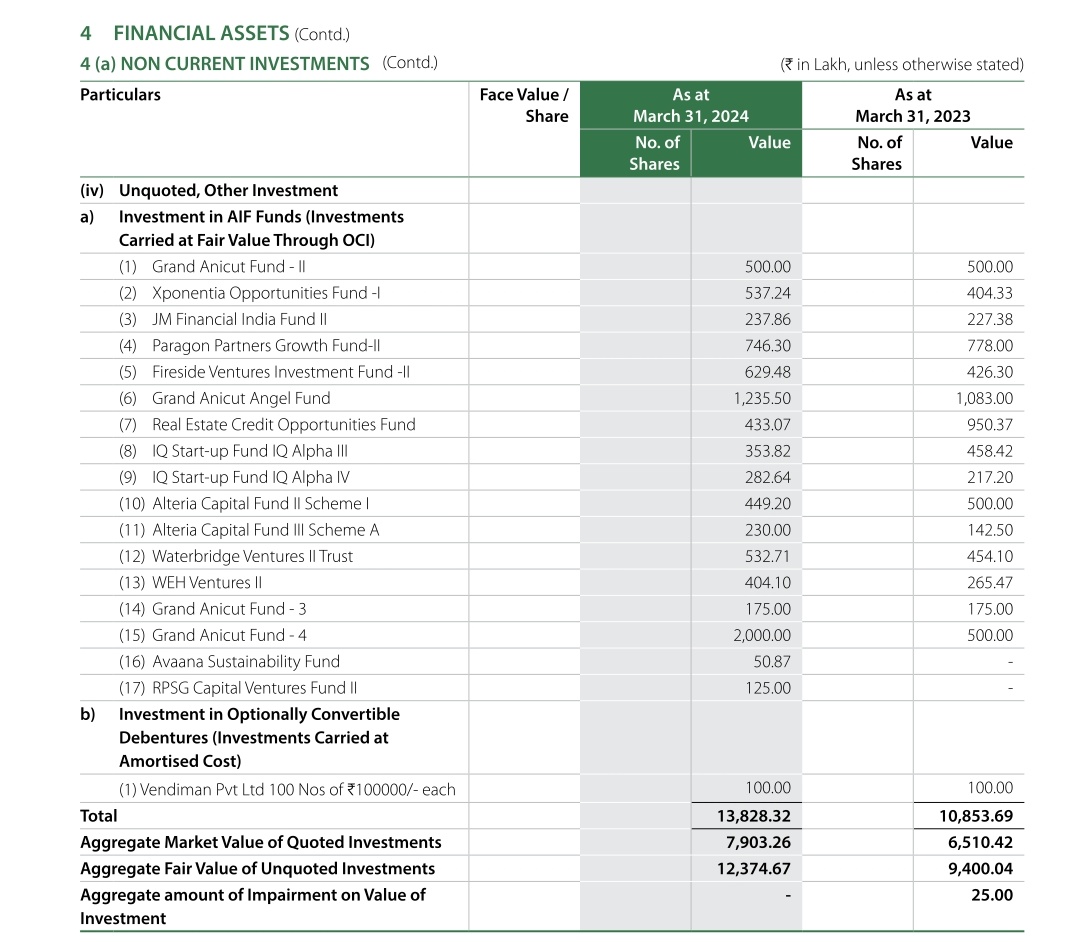Select "Real Estate Credit Opportunities Fund" label

click(x=284, y=424)
